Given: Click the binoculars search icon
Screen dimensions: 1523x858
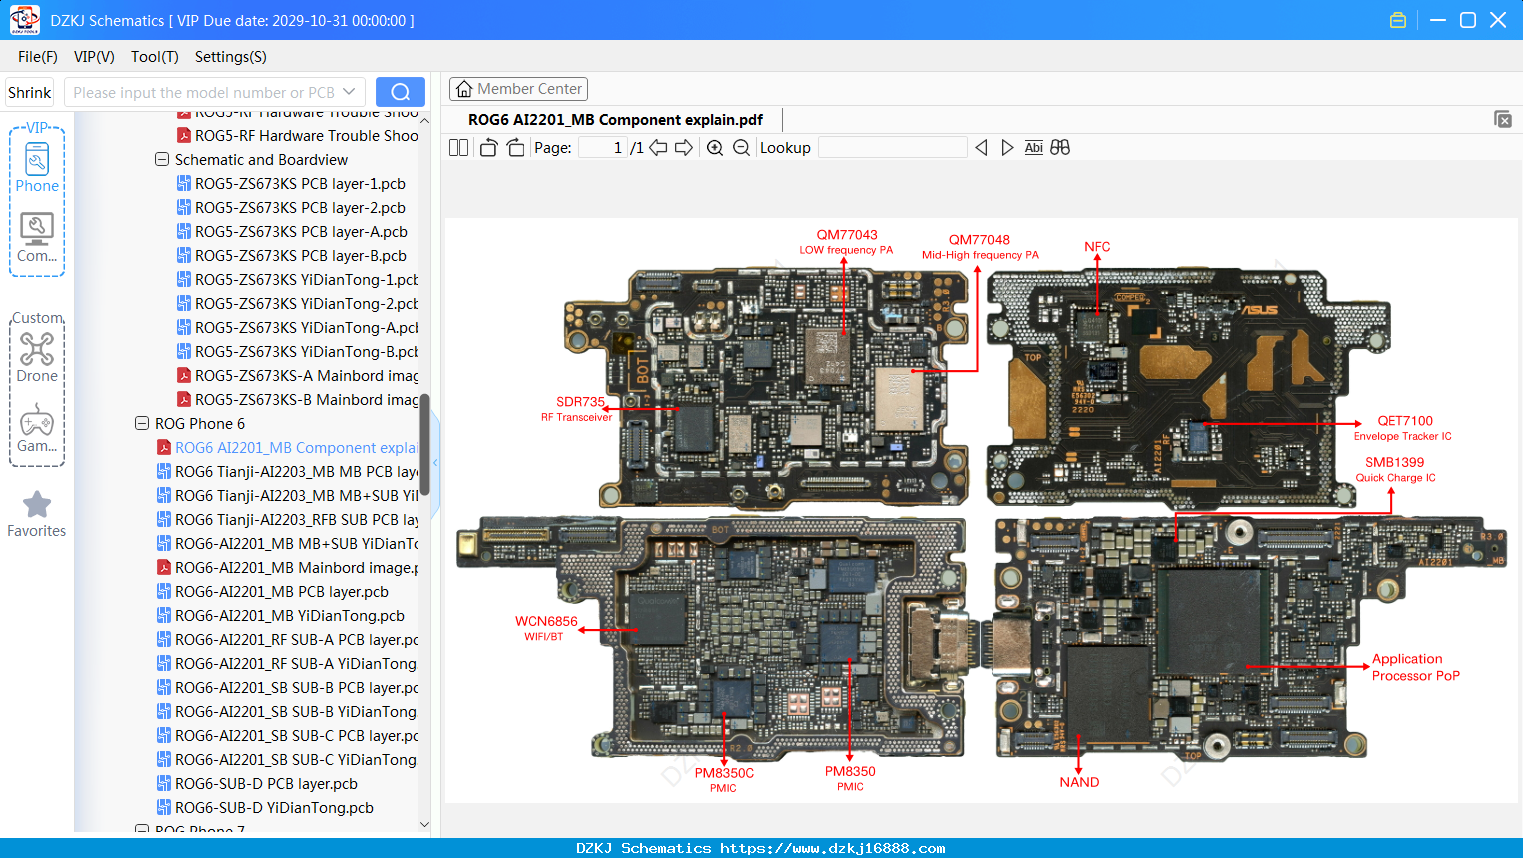Looking at the screenshot, I should (1060, 147).
